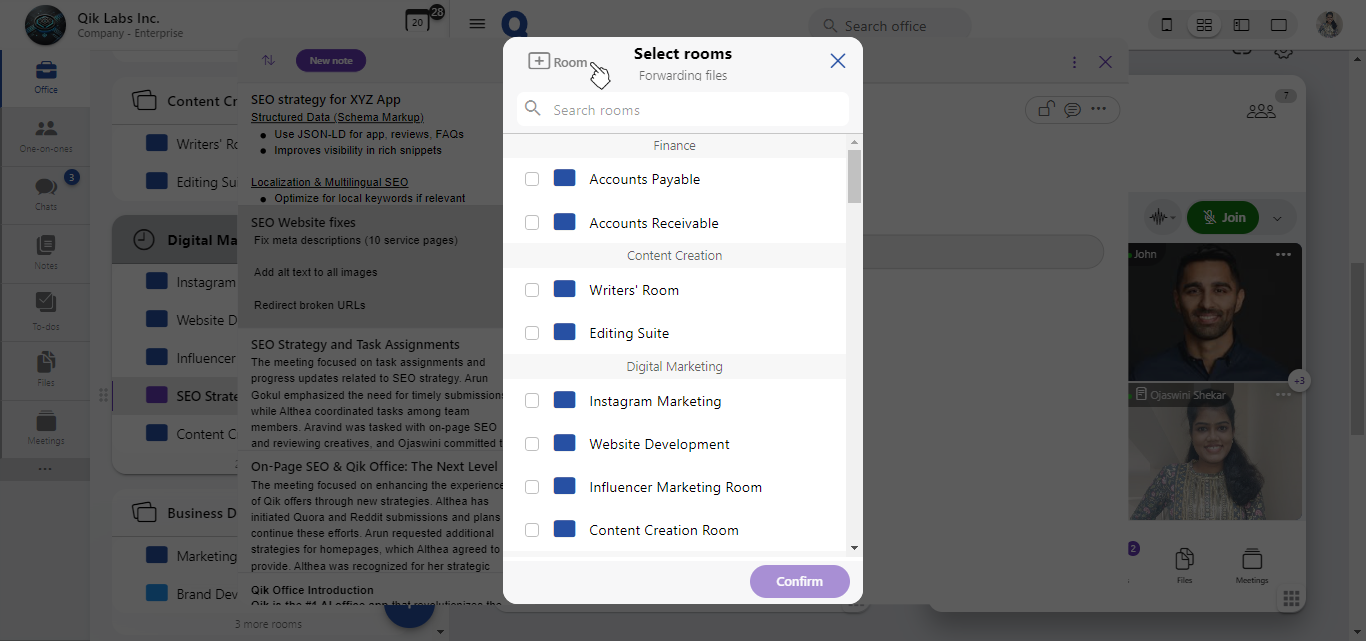Select the Instagram Marketing checkbox
Image resolution: width=1366 pixels, height=641 pixels.
point(532,401)
